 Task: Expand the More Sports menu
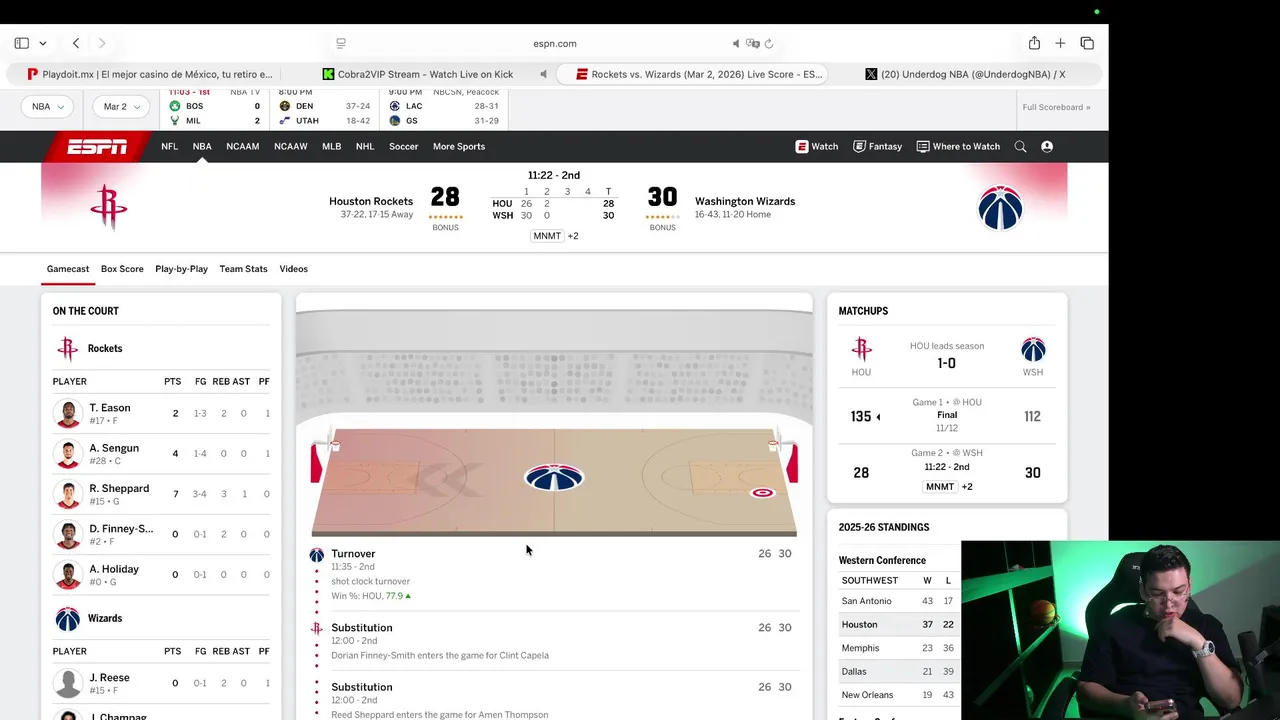(459, 146)
